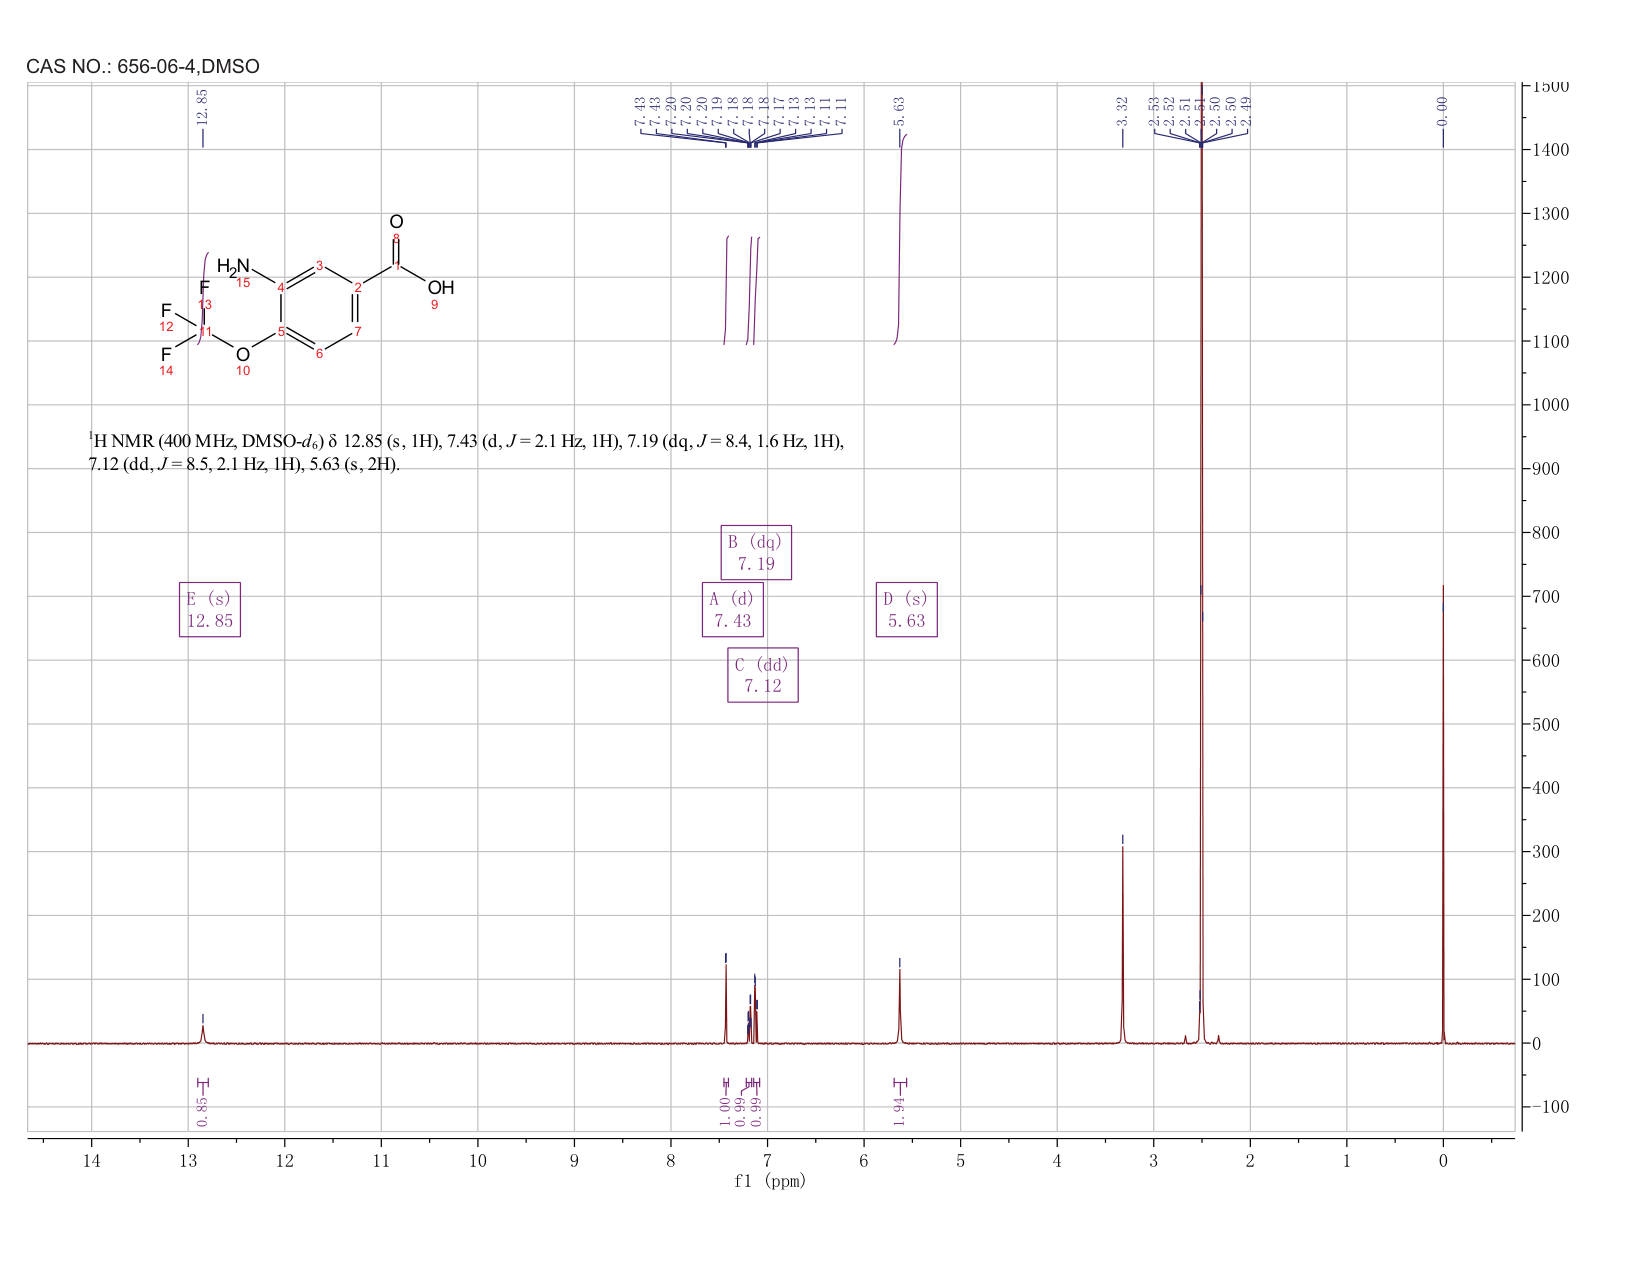The height and width of the screenshot is (1275, 1650).
Task: Click the F atom labeled 14
Action: [166, 354]
